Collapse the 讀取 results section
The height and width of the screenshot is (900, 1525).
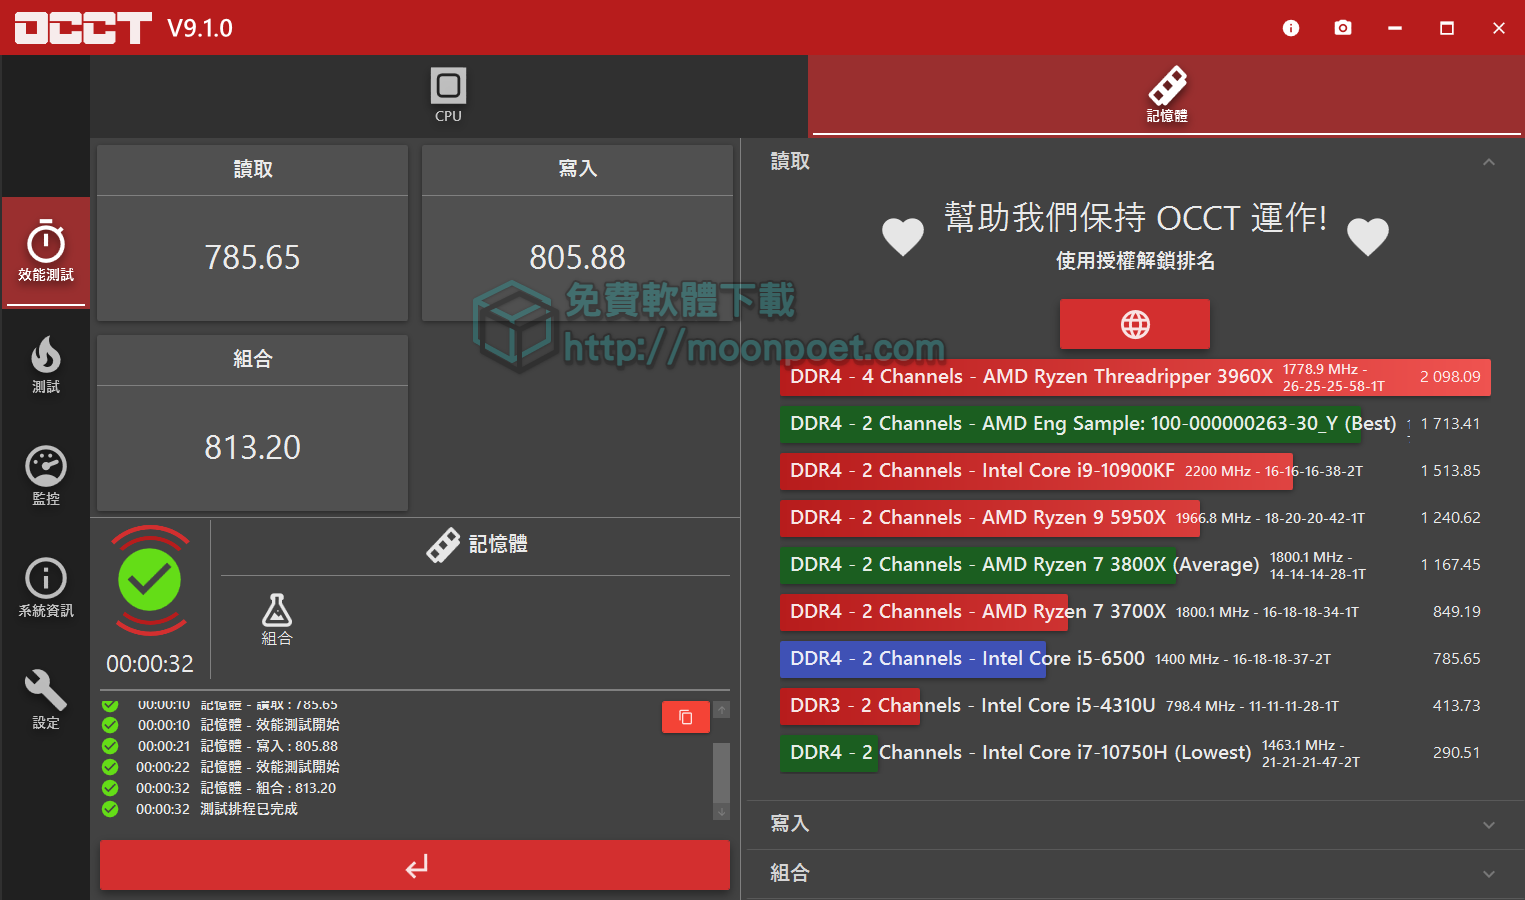[1489, 161]
